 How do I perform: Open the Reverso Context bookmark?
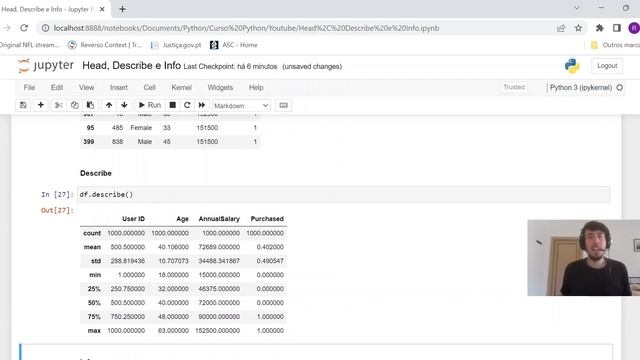tap(104, 45)
